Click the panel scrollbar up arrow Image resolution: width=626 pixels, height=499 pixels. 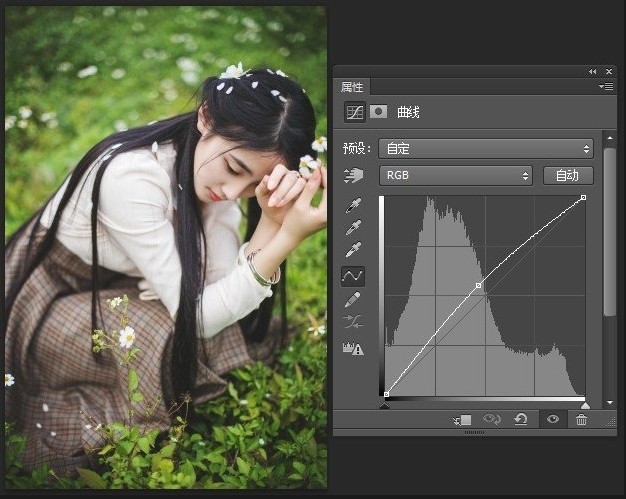point(610,138)
